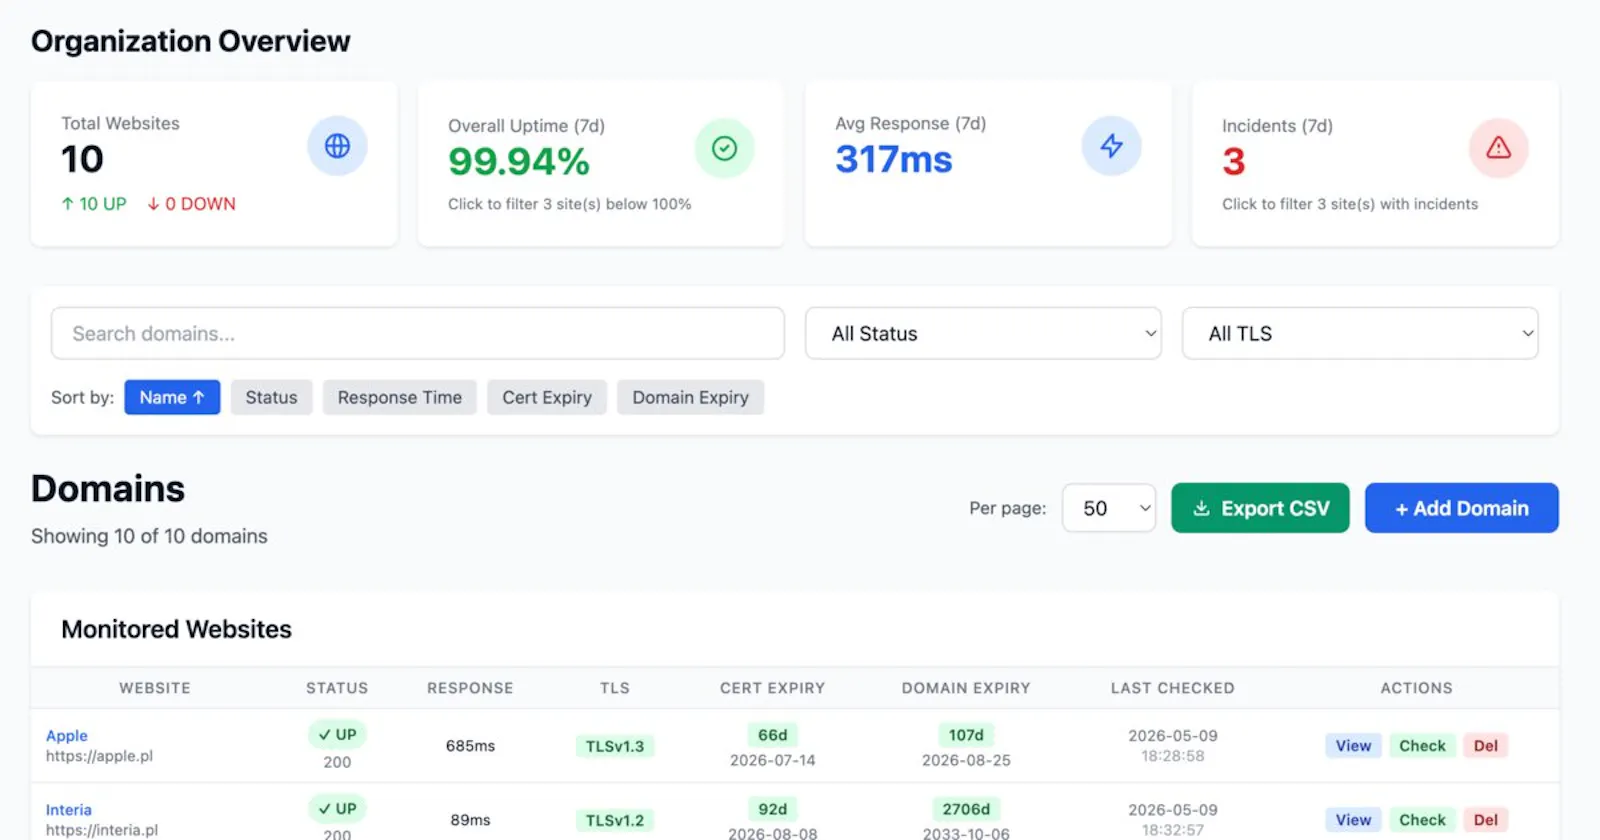
Task: Open the Per page 50 dropdown
Action: pyautogui.click(x=1109, y=508)
